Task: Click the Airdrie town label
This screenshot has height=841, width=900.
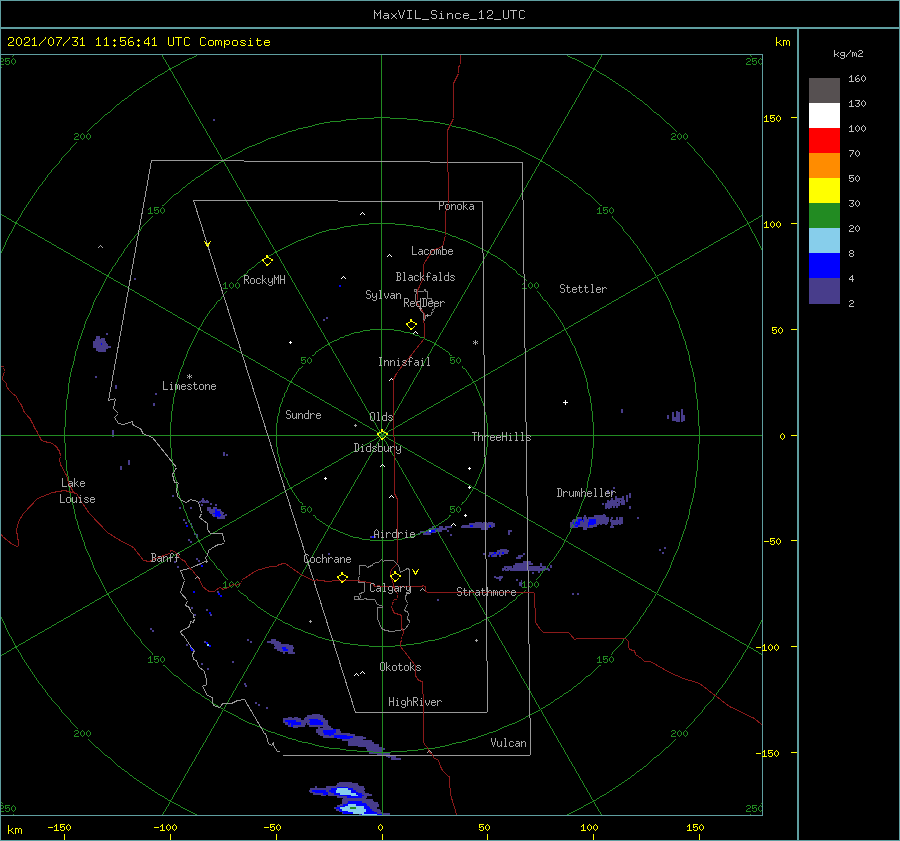Action: coord(394,534)
